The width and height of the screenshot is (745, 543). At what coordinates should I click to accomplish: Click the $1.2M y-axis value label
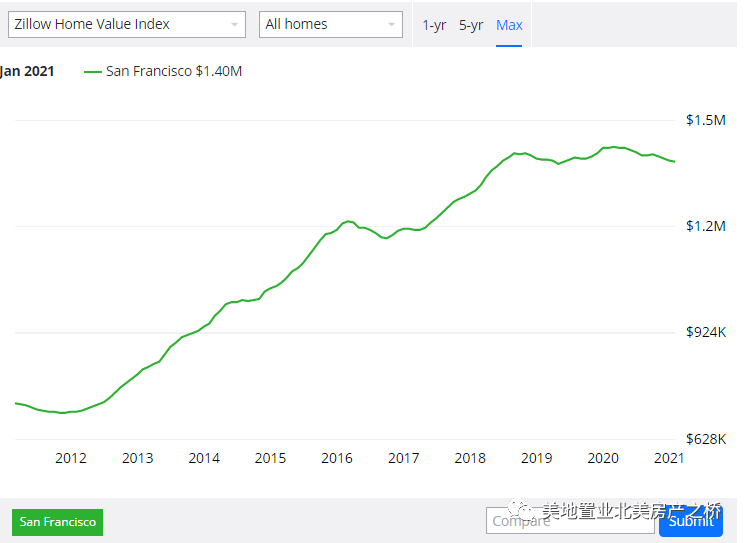pos(705,226)
